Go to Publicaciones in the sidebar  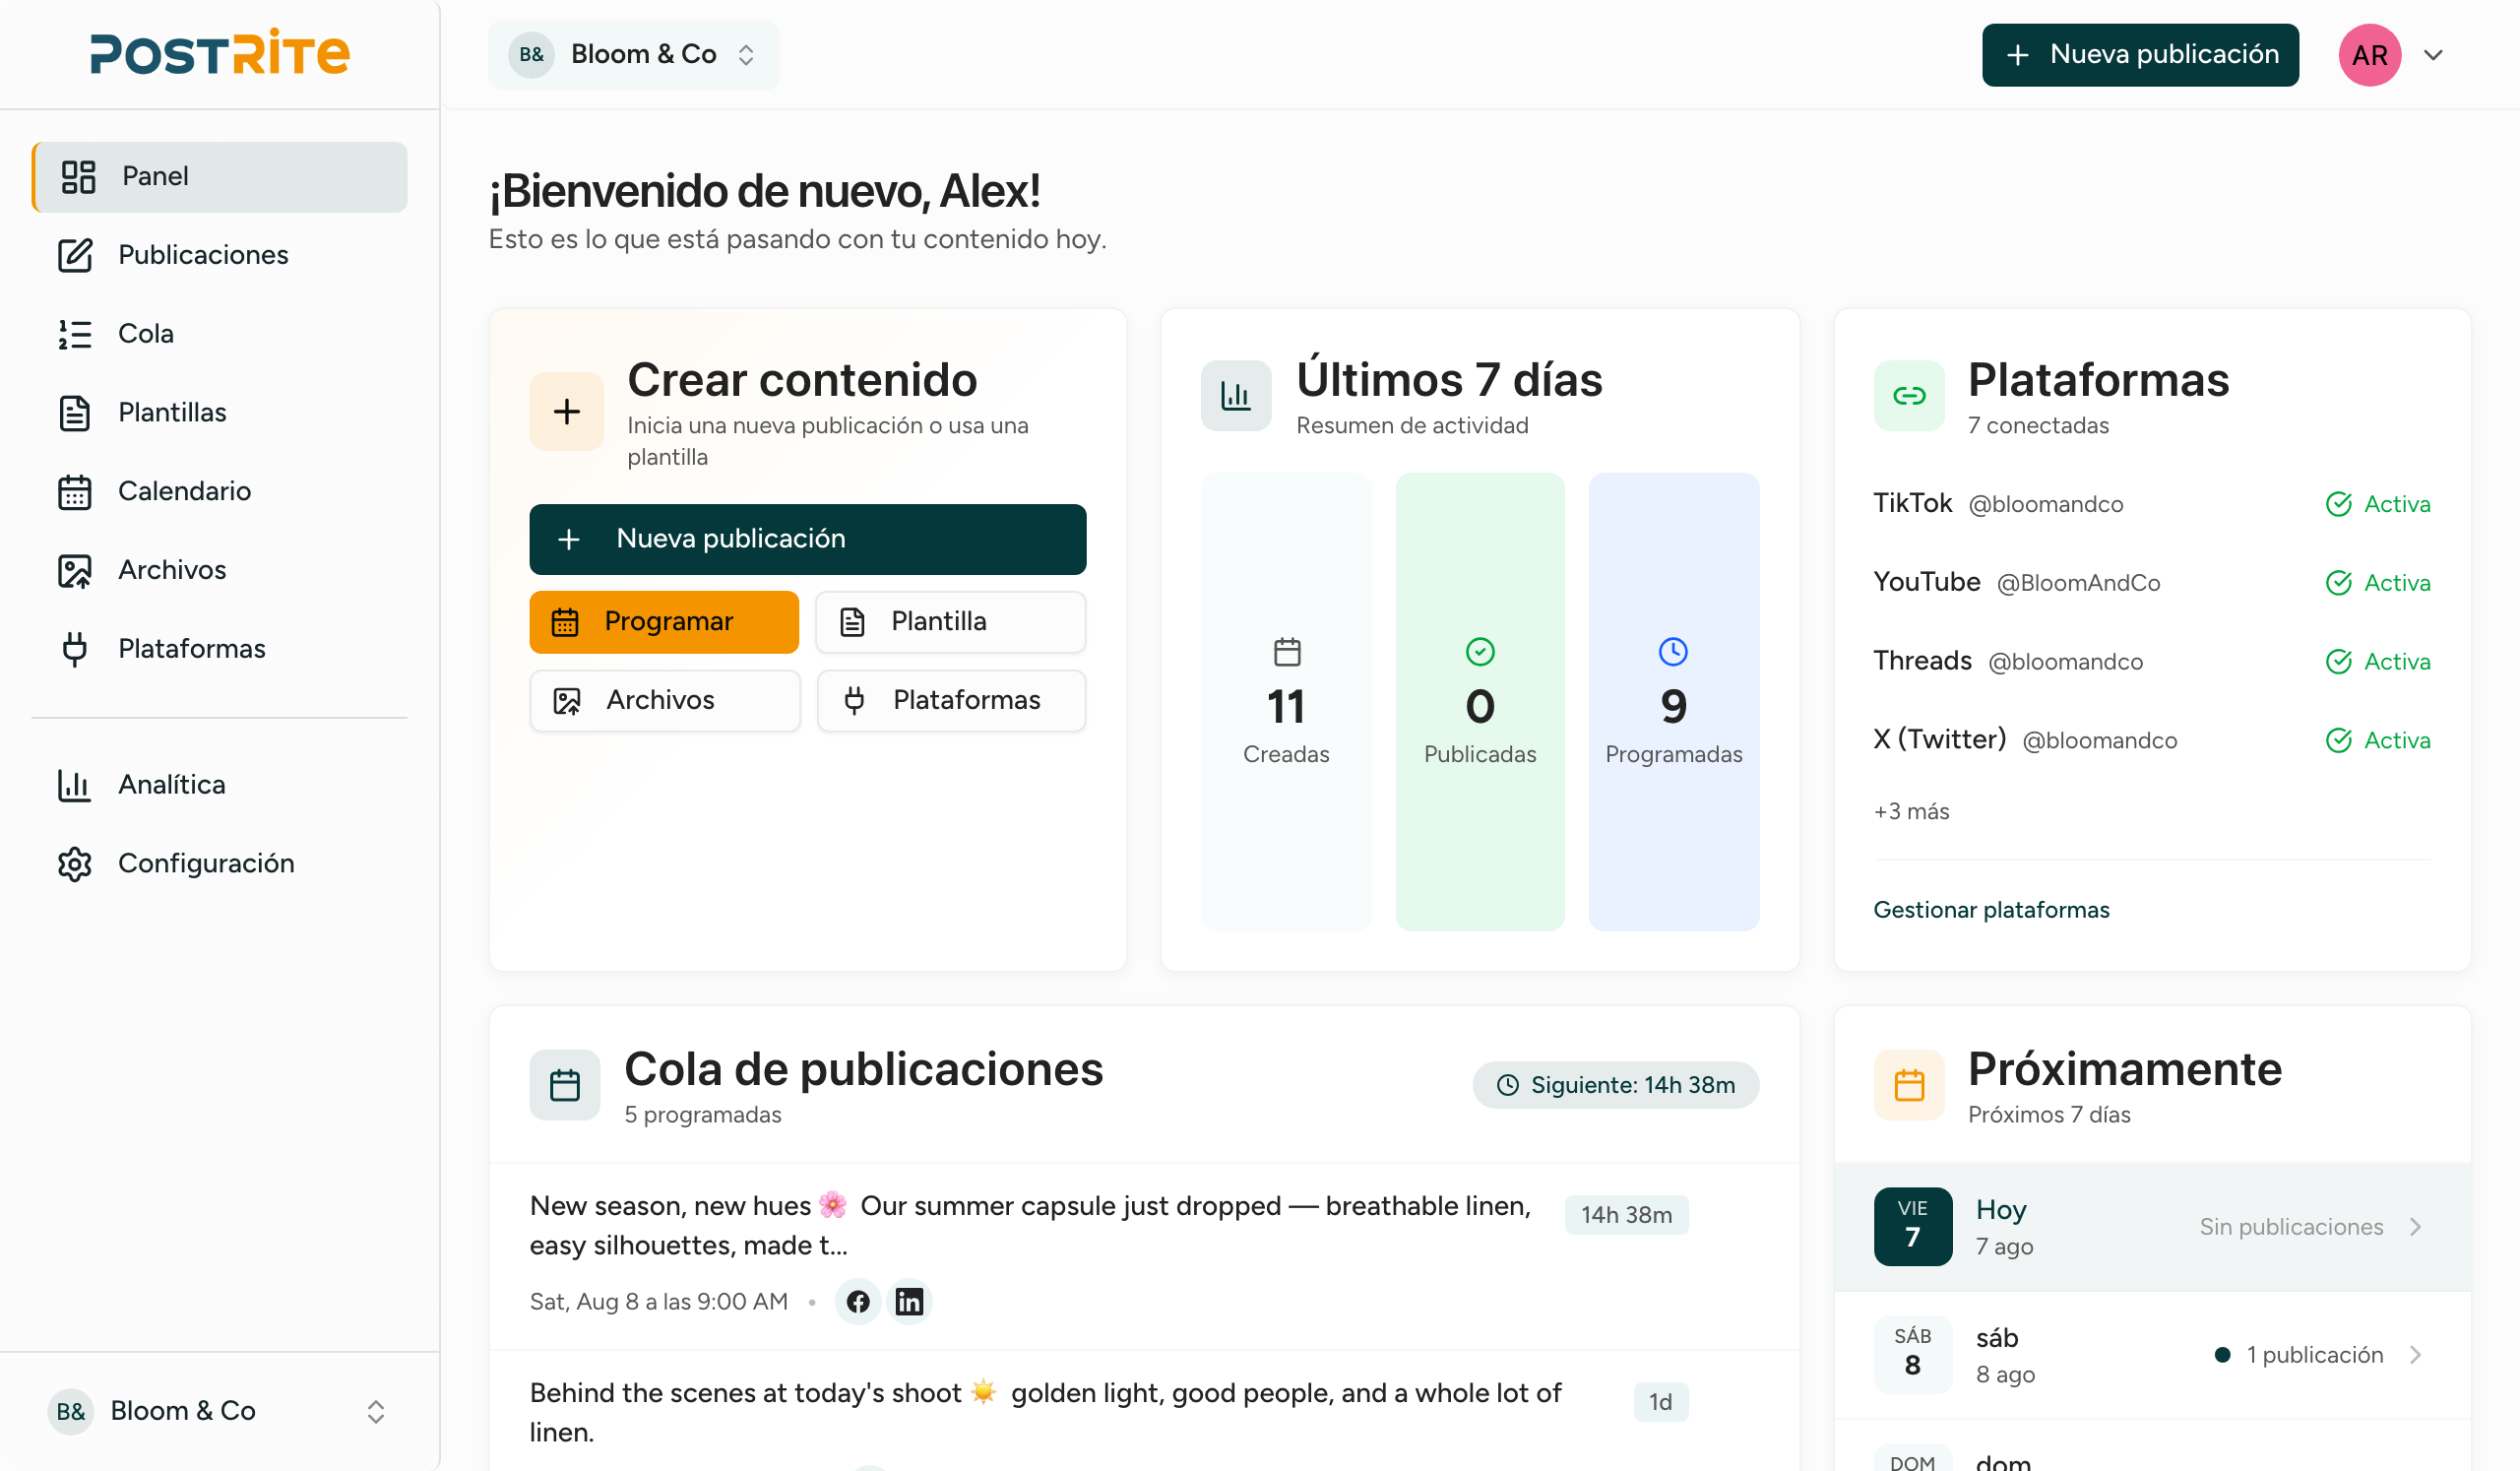click(x=219, y=255)
